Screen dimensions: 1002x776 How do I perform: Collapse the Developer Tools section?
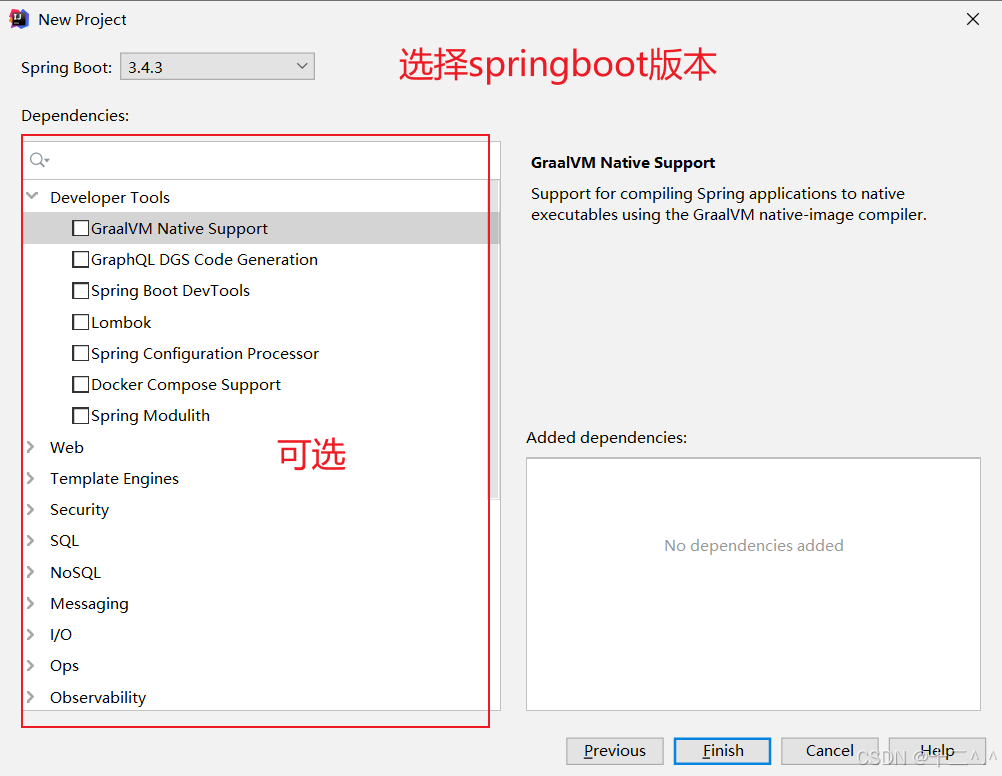tap(31, 196)
